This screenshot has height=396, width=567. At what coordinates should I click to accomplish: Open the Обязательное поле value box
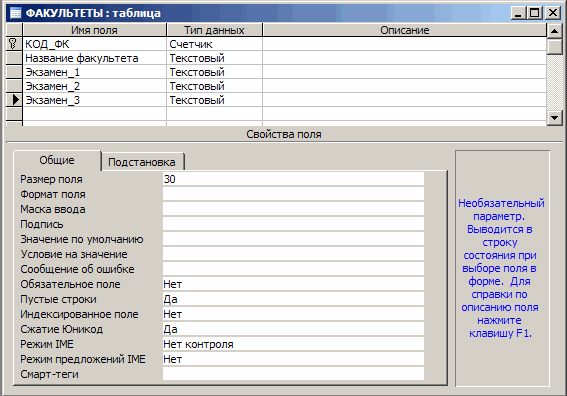pyautogui.click(x=293, y=284)
